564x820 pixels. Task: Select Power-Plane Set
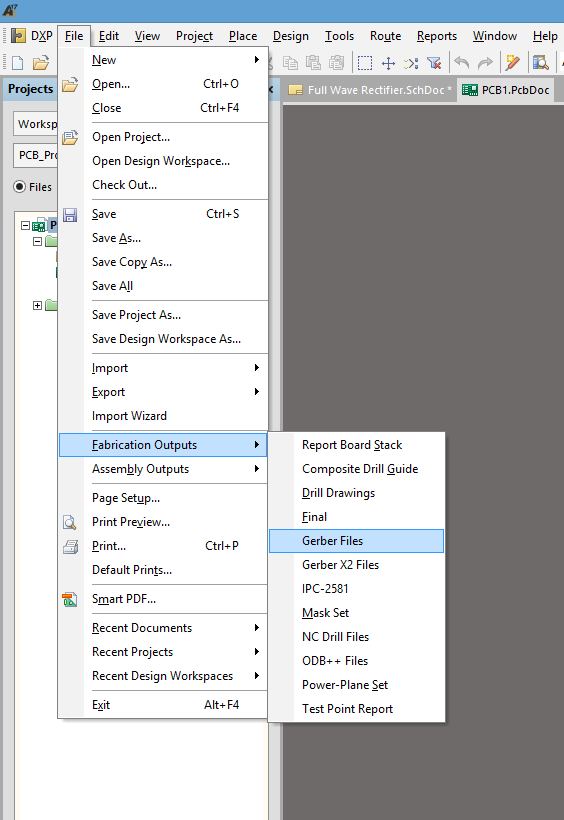pos(356,685)
